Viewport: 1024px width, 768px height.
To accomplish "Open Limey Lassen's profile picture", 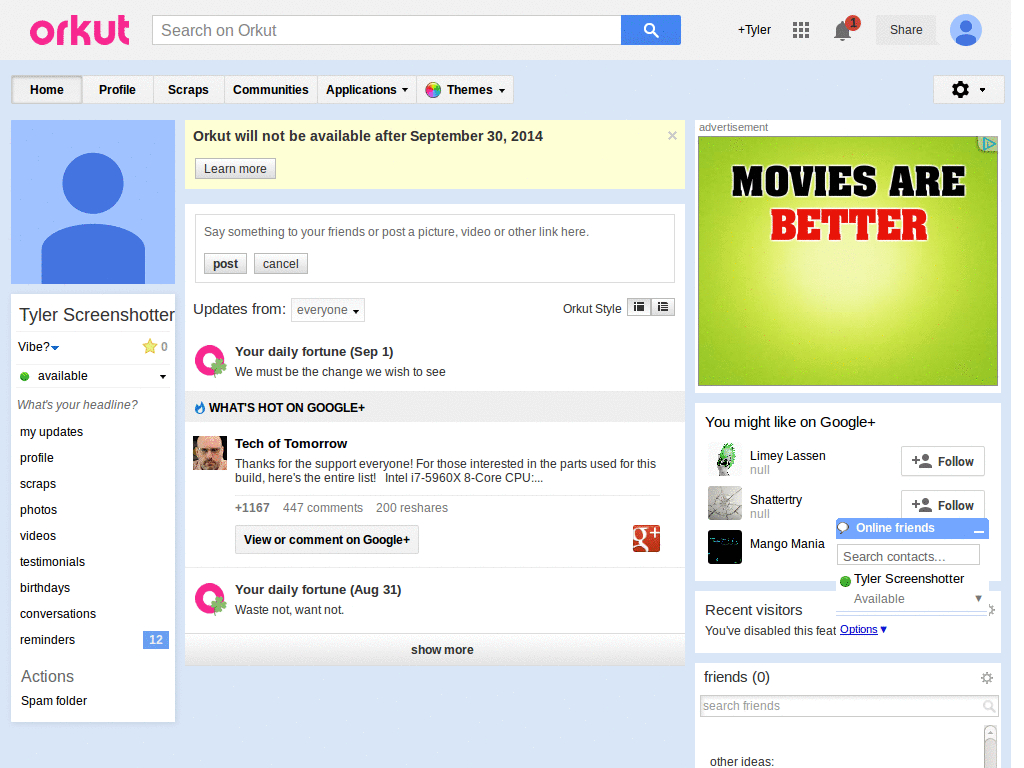I will [x=725, y=459].
